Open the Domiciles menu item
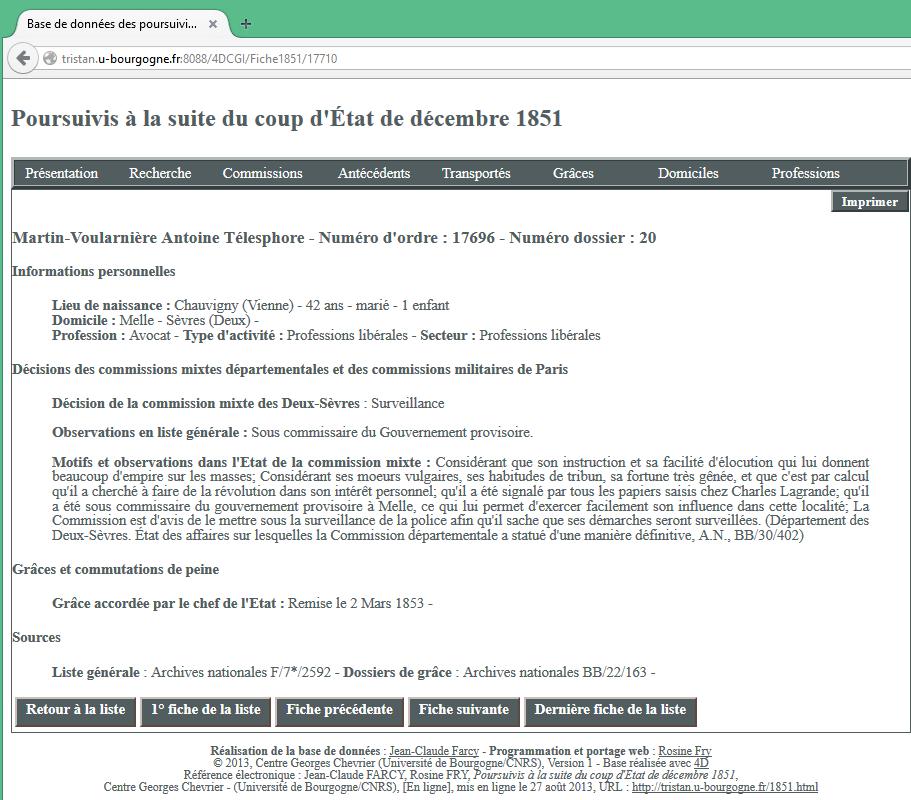Screen dimensions: 911x800 tap(688, 173)
